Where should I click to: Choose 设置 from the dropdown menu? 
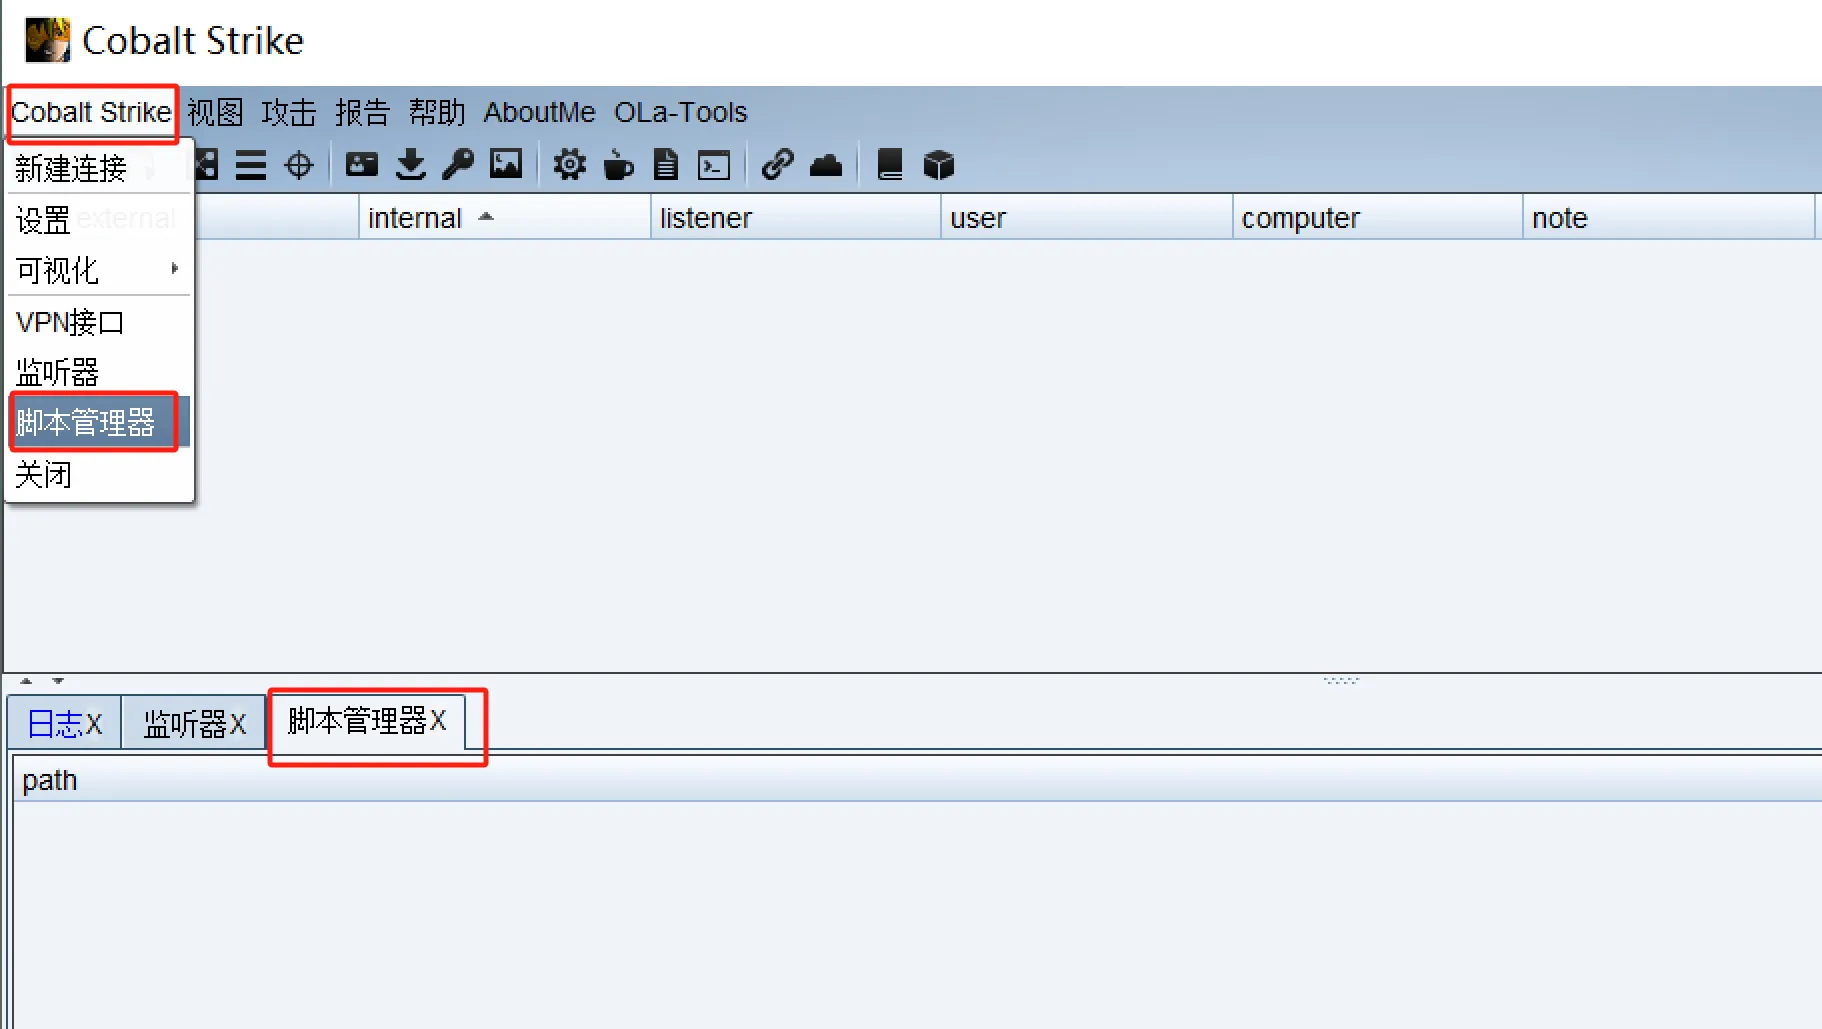click(98, 219)
